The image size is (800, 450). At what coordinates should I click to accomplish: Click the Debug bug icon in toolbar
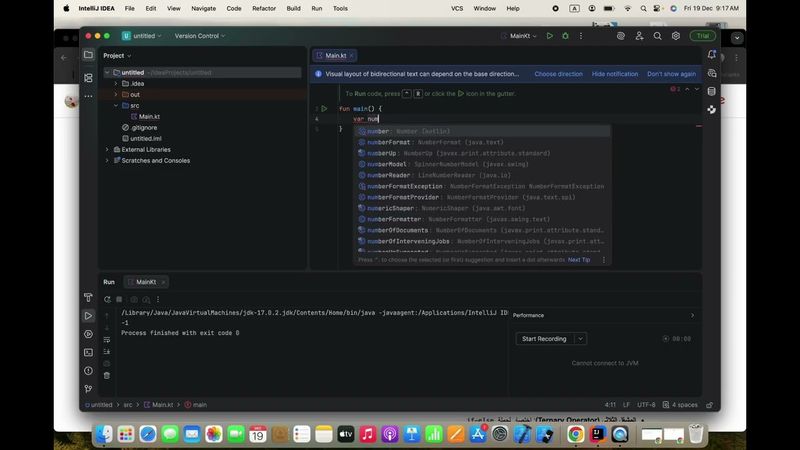[565, 36]
